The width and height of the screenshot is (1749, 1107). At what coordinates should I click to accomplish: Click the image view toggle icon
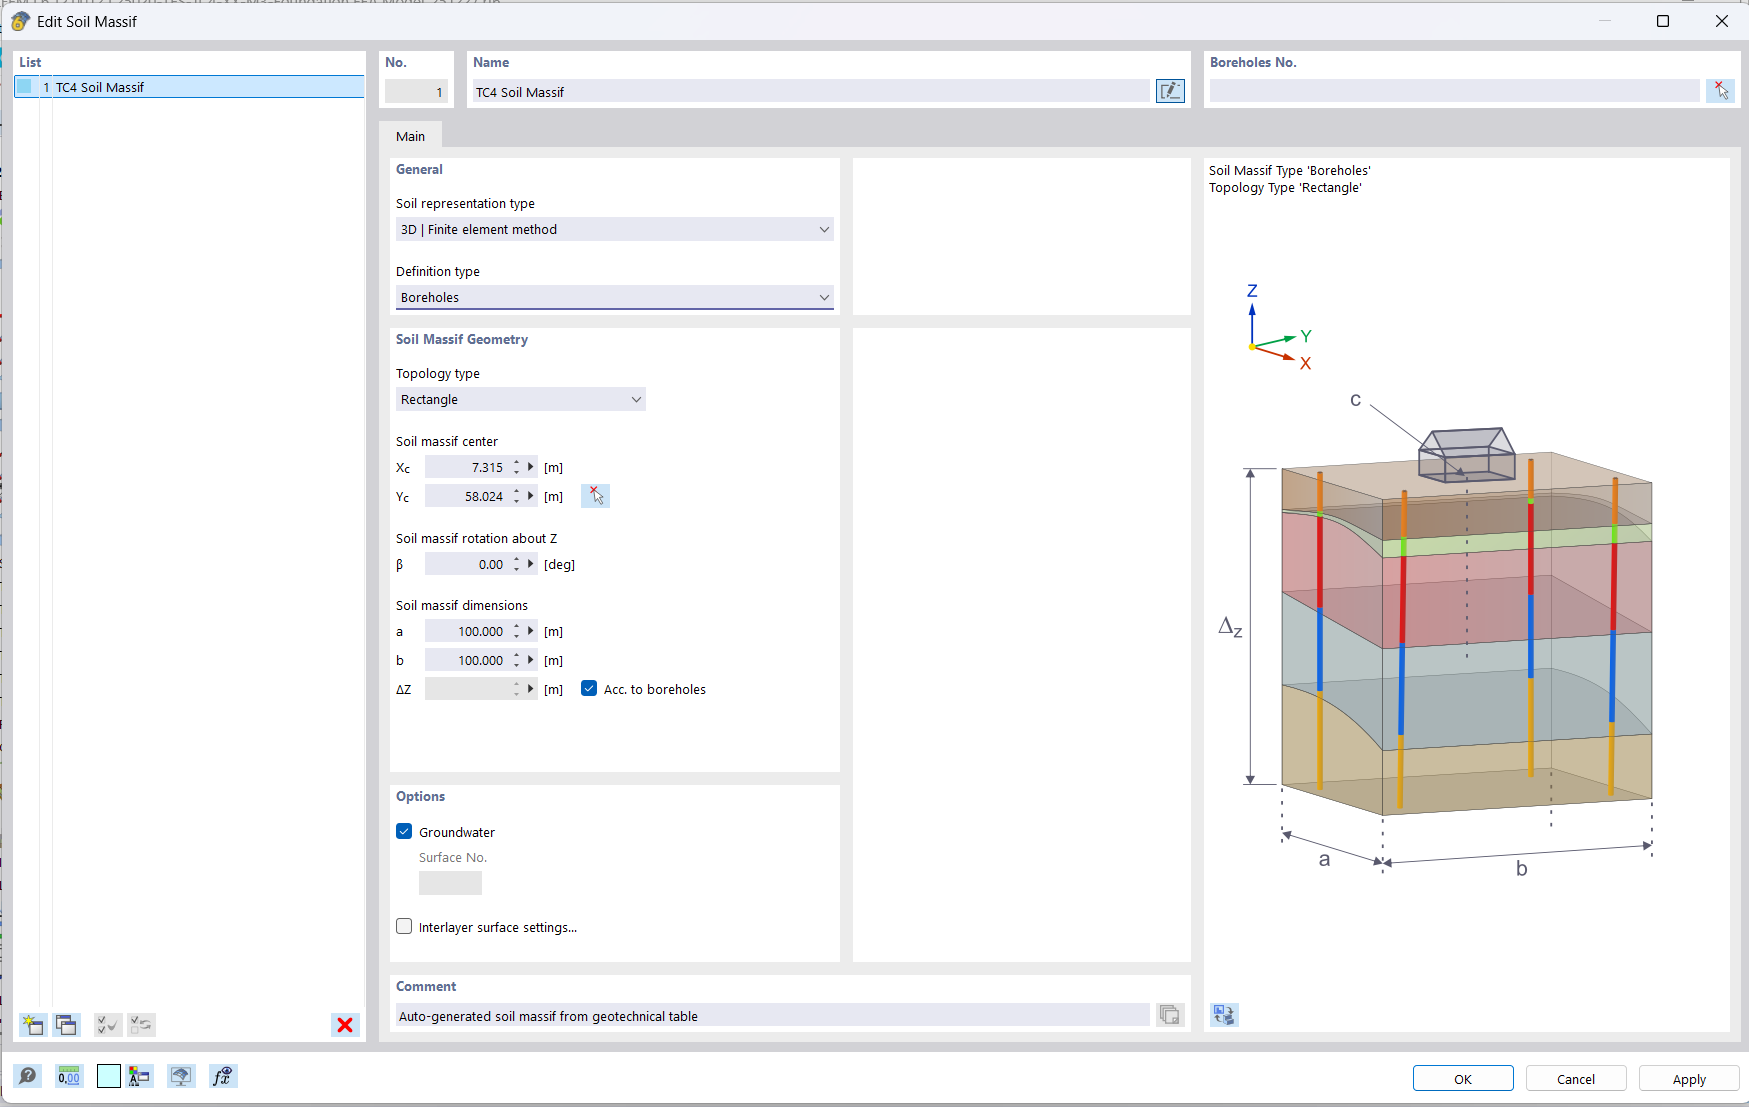[x=1224, y=1015]
